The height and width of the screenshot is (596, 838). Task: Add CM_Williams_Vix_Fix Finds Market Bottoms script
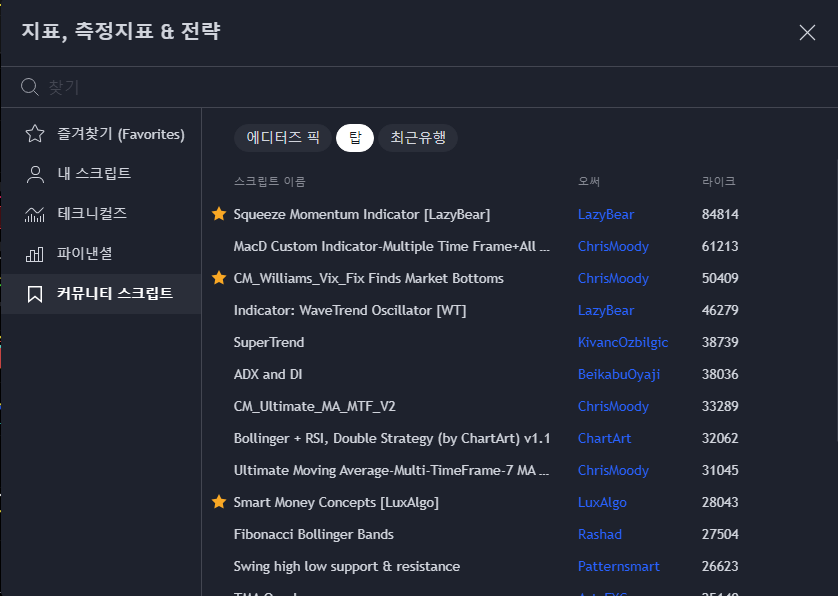tap(368, 278)
